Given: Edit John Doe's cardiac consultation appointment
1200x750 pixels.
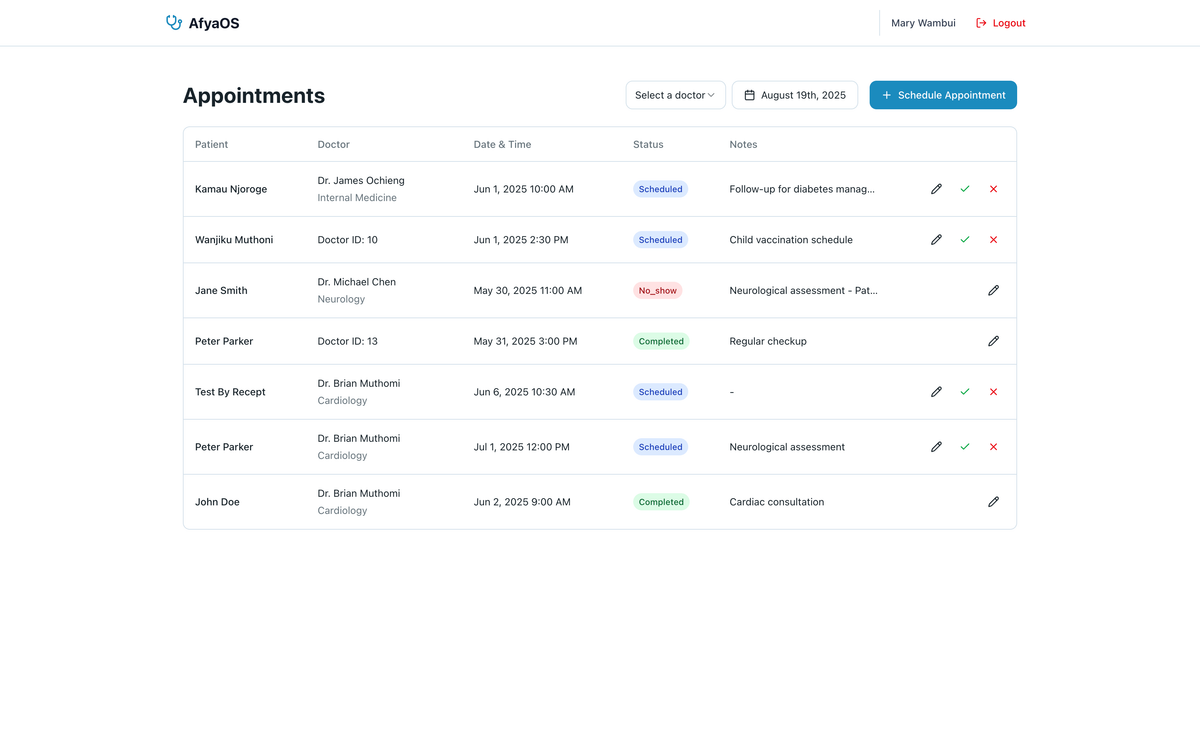Looking at the screenshot, I should pos(993,502).
